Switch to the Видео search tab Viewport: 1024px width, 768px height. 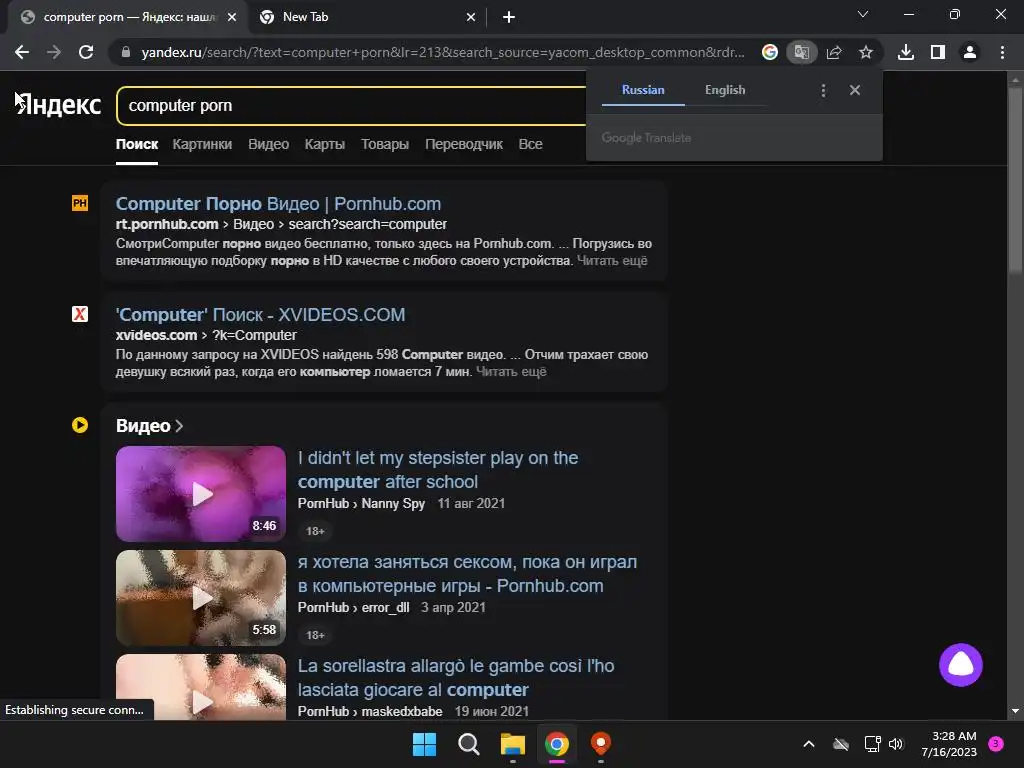coord(268,144)
